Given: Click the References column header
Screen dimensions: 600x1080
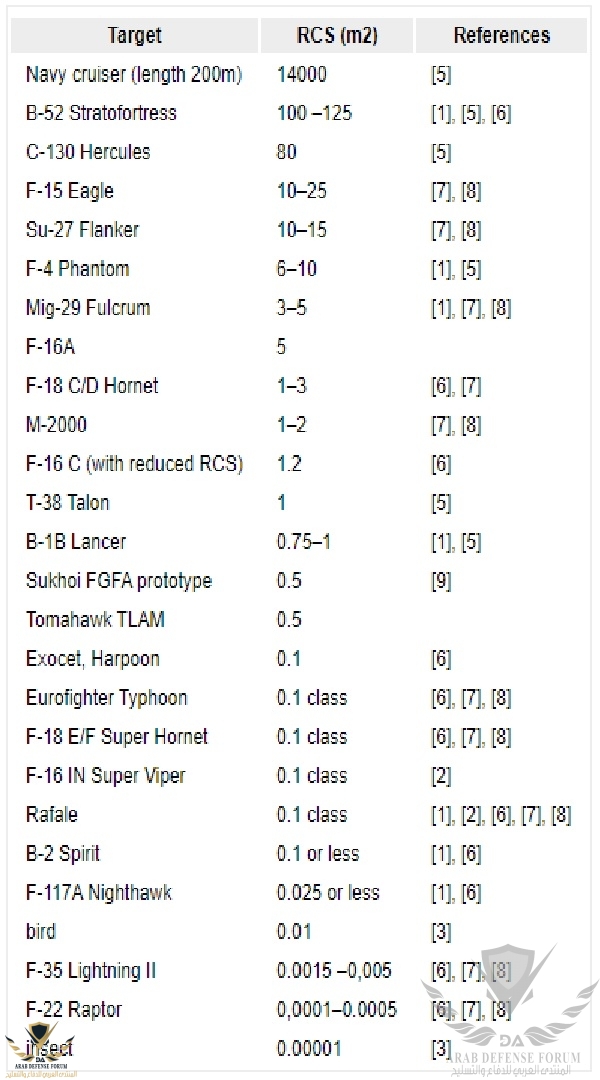Looking at the screenshot, I should [x=501, y=35].
